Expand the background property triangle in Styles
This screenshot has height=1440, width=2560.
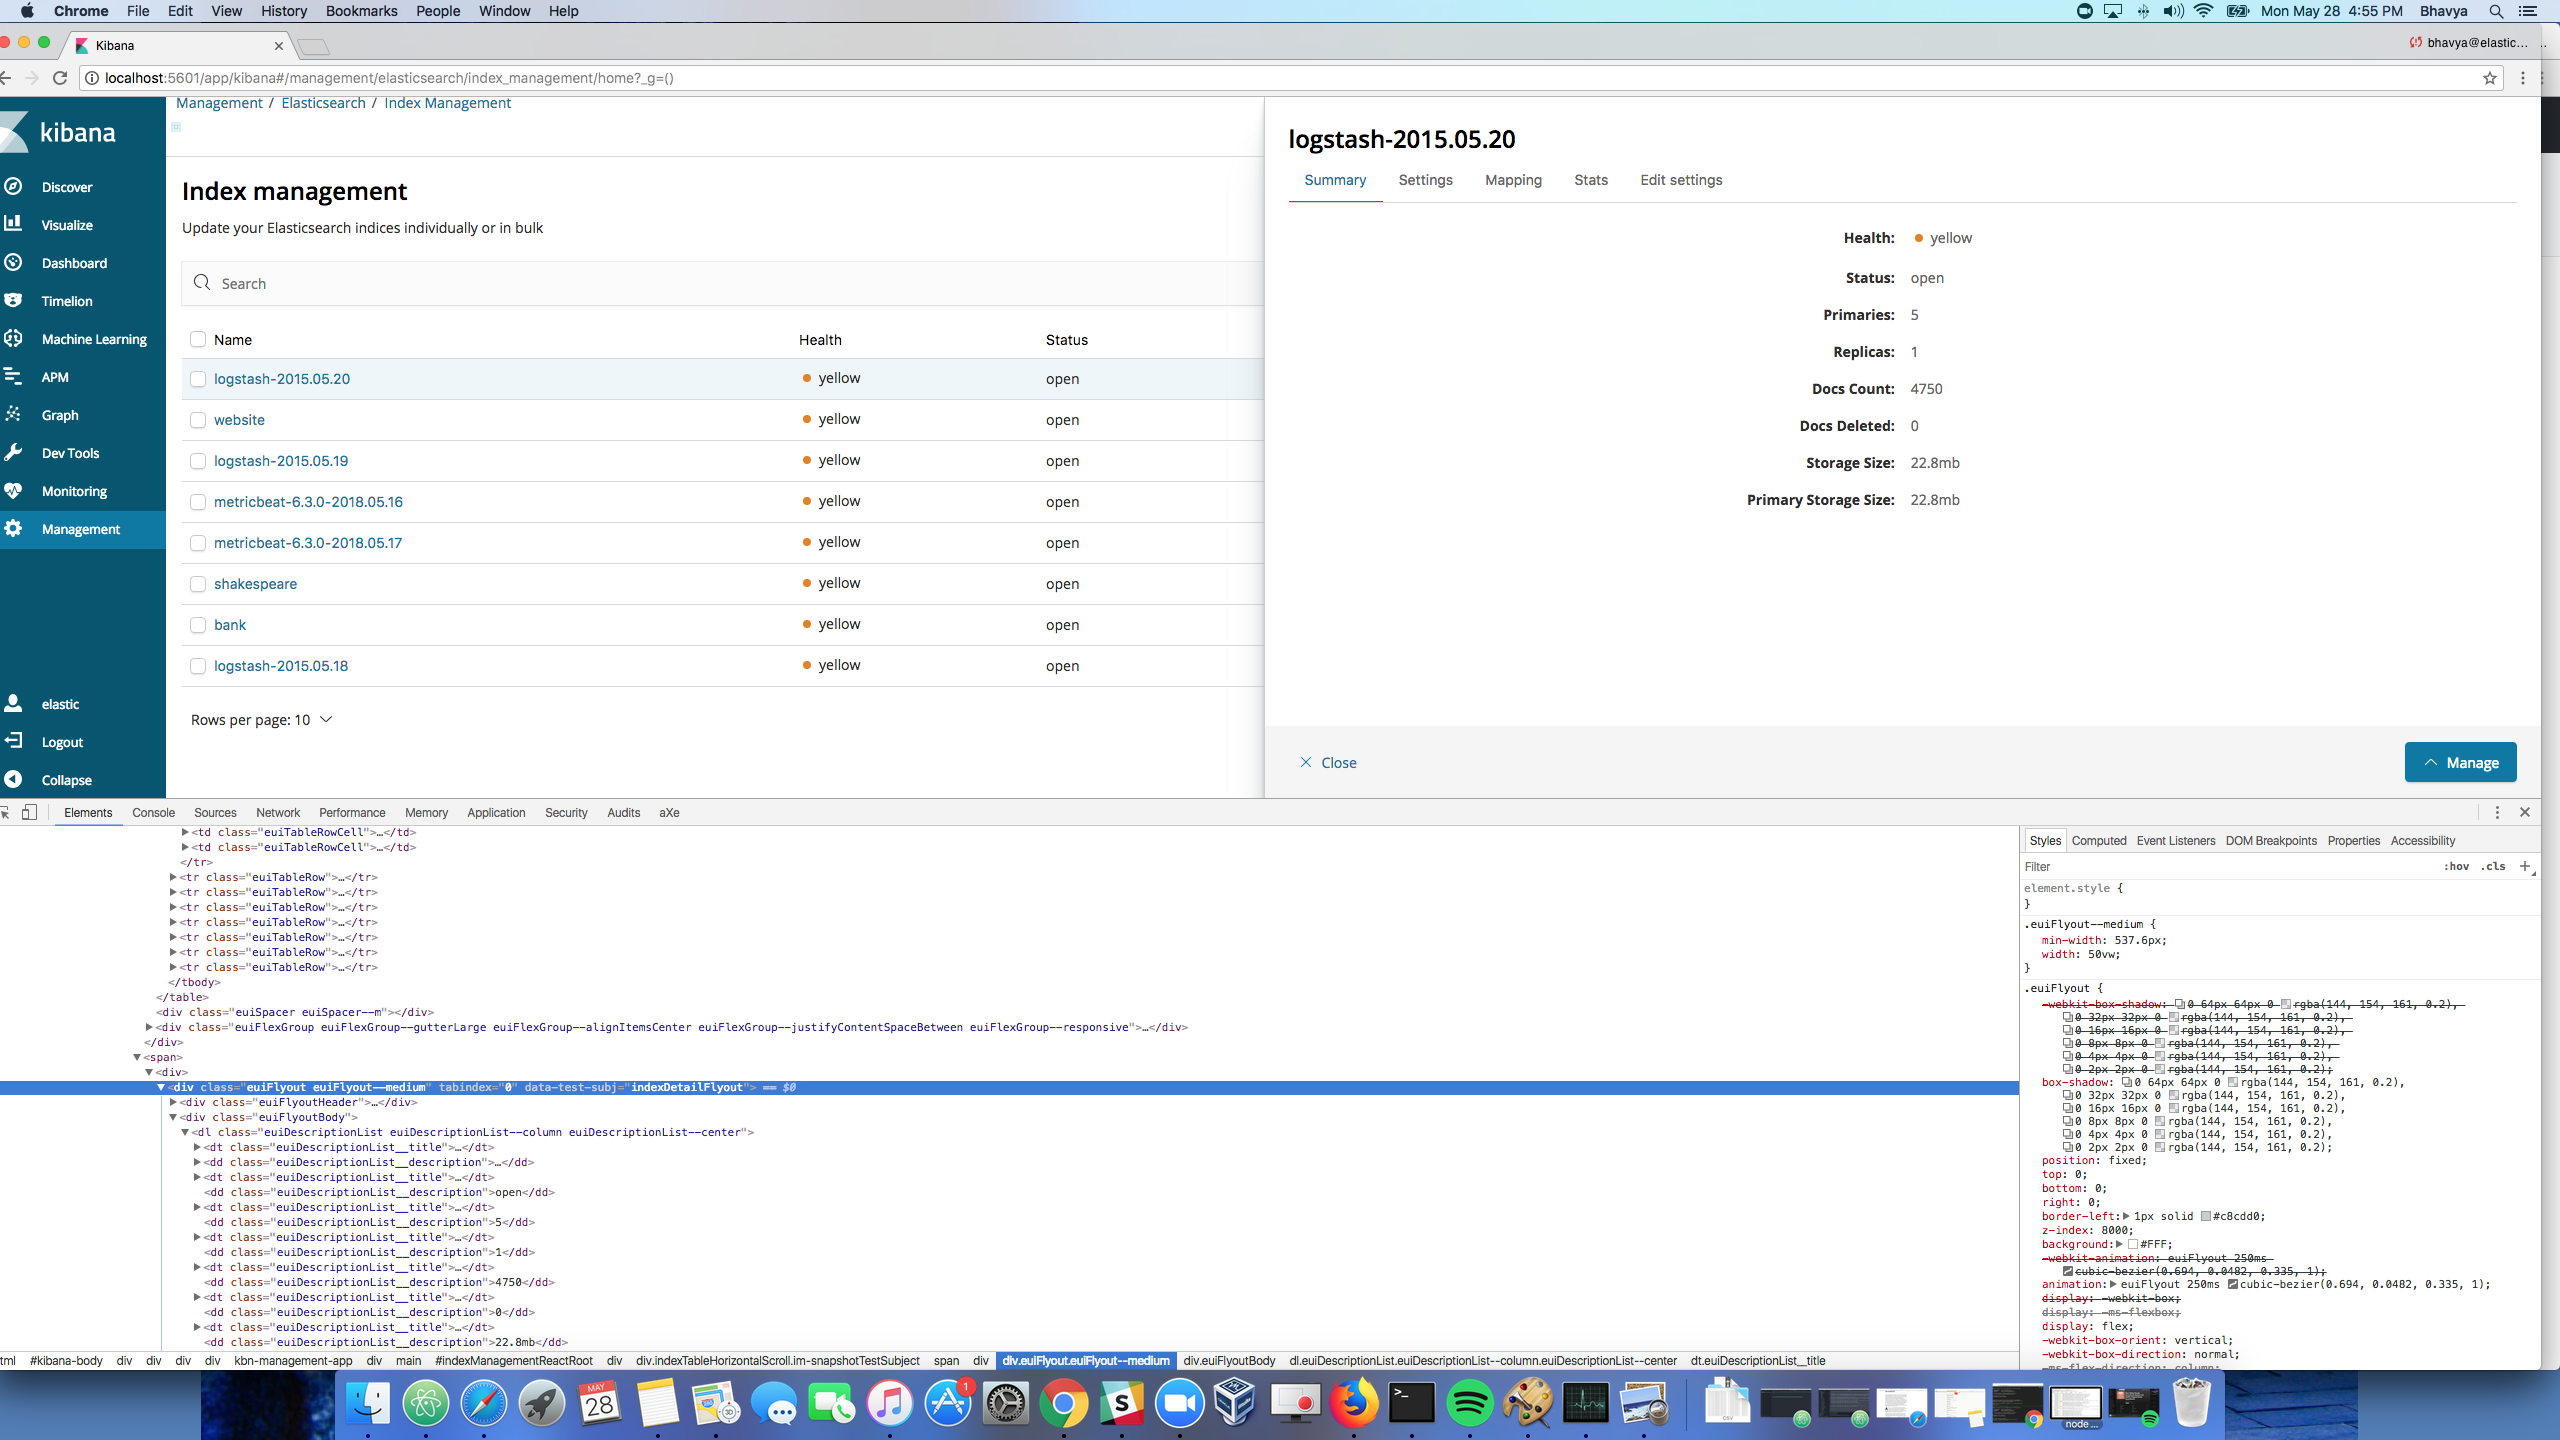tap(2119, 1244)
